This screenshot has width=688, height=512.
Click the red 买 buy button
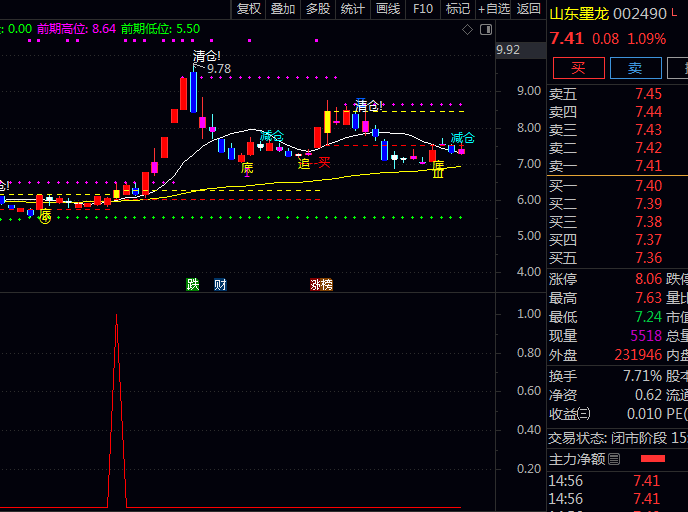click(x=578, y=68)
